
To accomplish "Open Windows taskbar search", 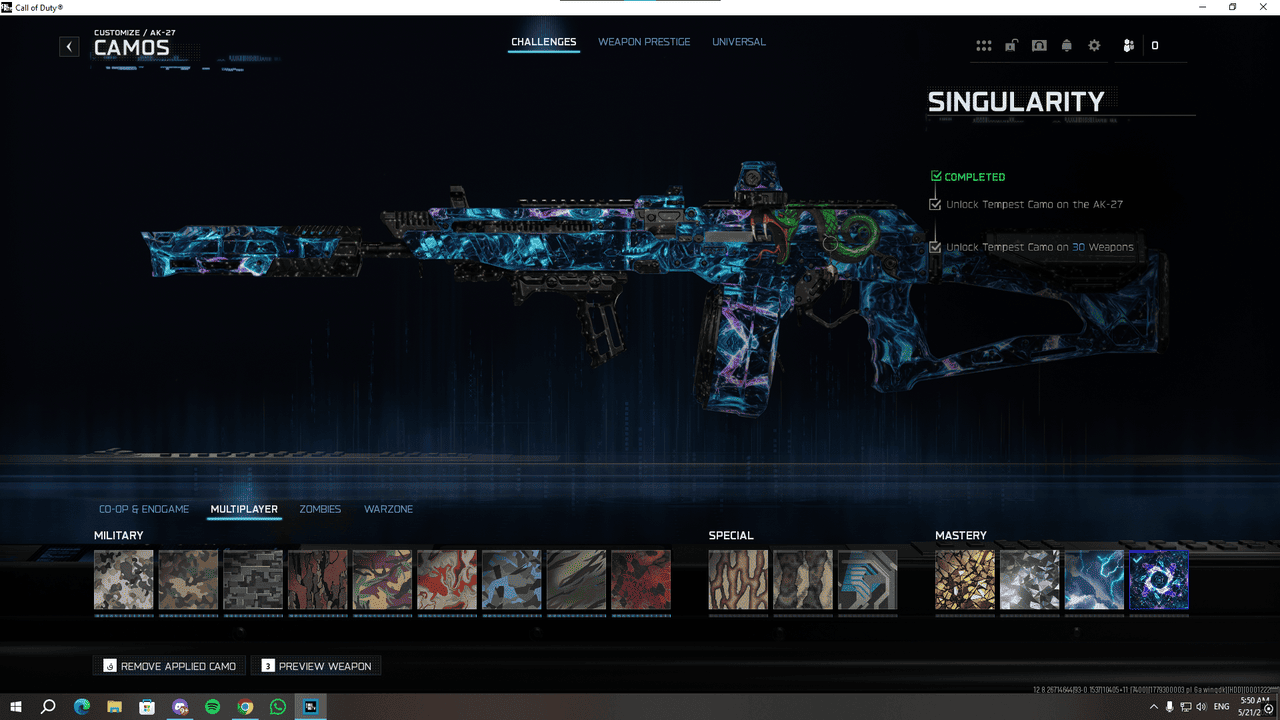I will pyautogui.click(x=48, y=707).
